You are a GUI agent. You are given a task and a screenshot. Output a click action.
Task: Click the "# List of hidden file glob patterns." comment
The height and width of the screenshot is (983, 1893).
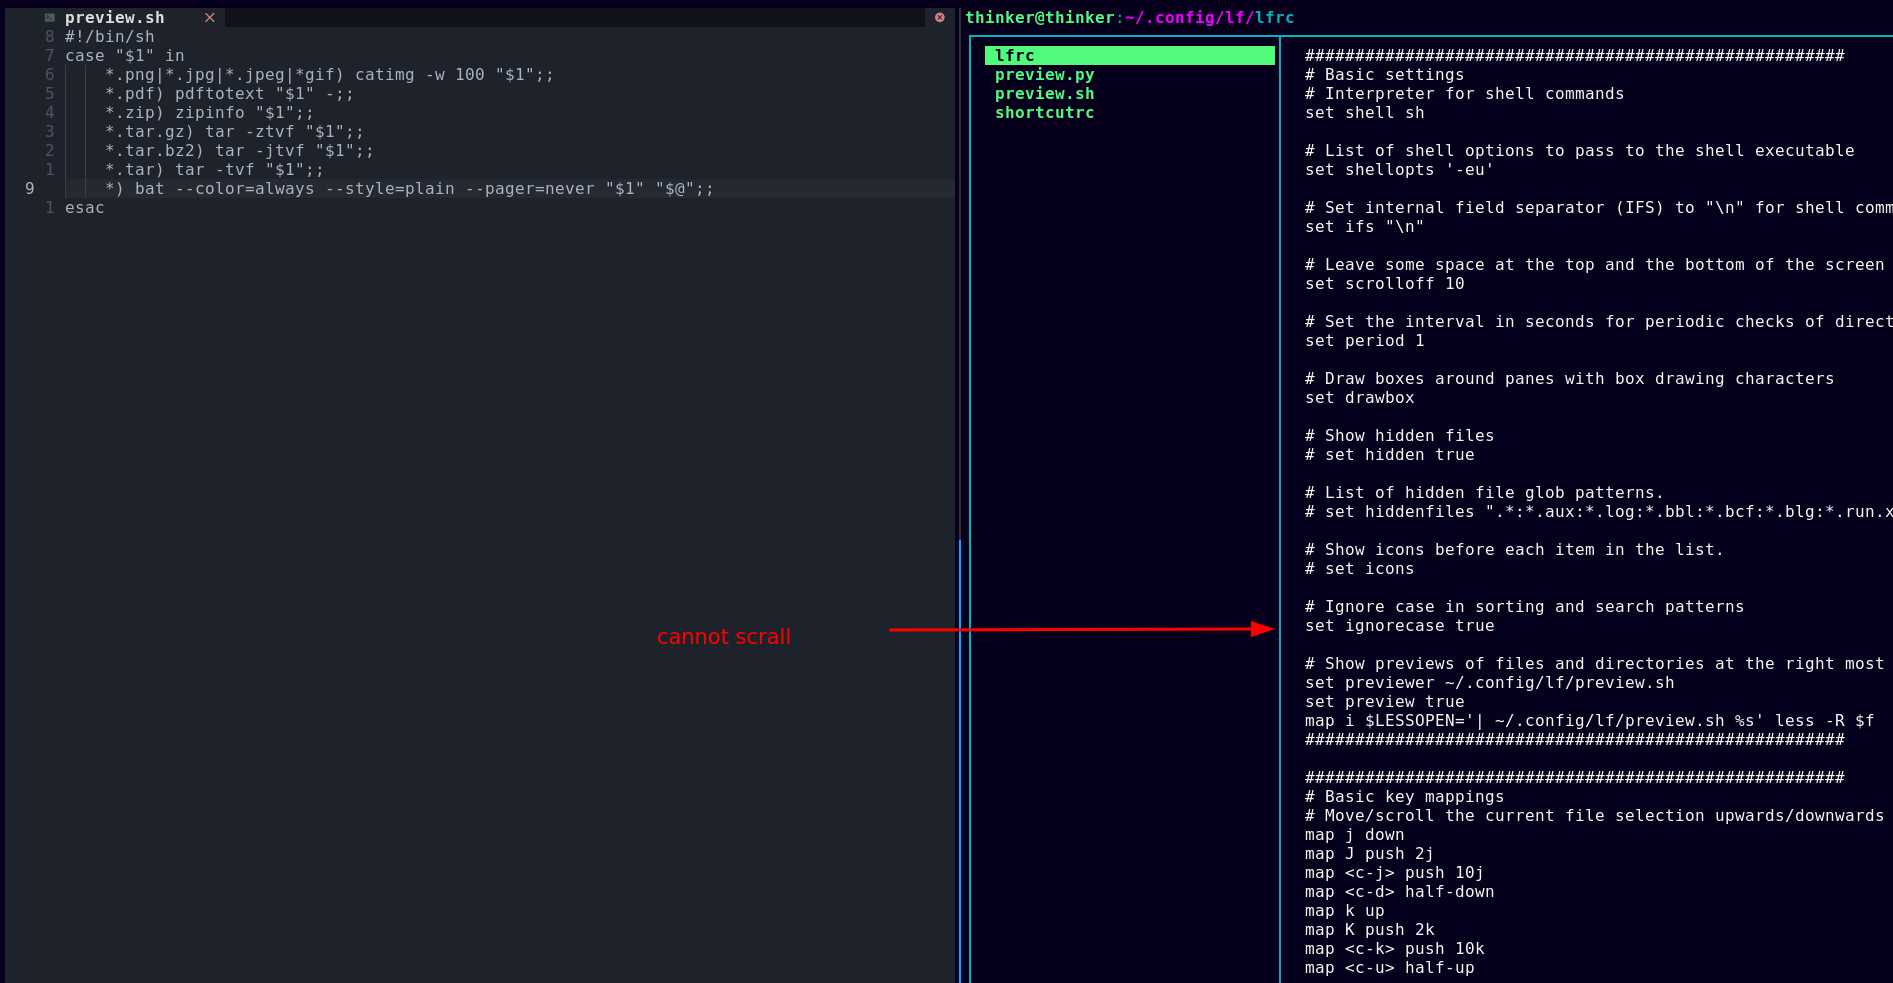coord(1484,492)
